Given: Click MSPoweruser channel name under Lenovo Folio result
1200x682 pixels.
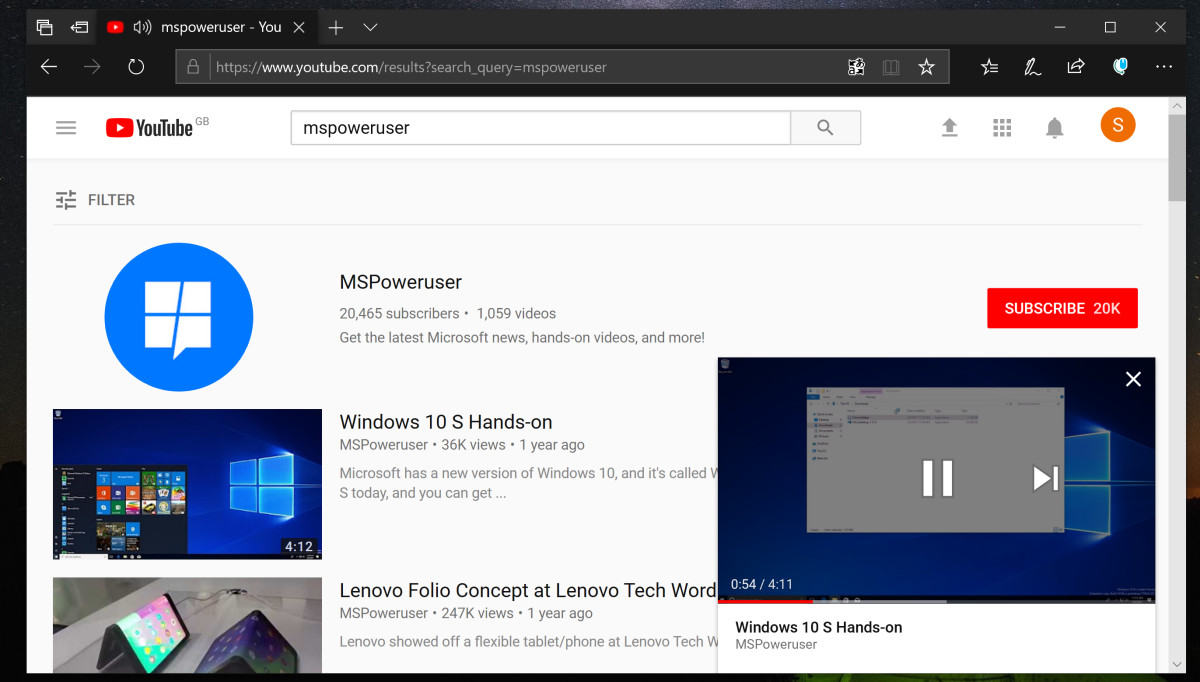Looking at the screenshot, I should 384,613.
